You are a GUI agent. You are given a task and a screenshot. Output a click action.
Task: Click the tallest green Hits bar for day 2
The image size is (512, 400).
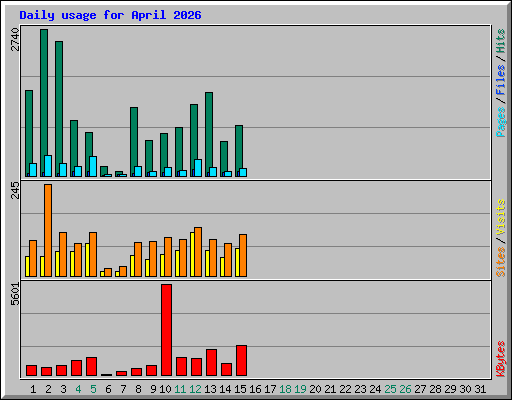tap(44, 103)
